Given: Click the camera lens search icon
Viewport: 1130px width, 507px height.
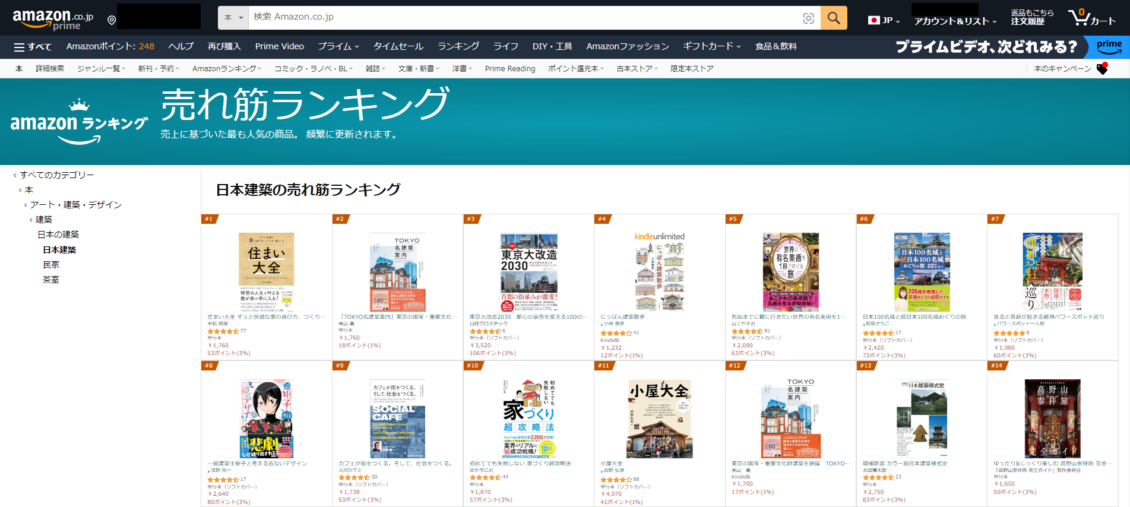Looking at the screenshot, I should click(808, 19).
